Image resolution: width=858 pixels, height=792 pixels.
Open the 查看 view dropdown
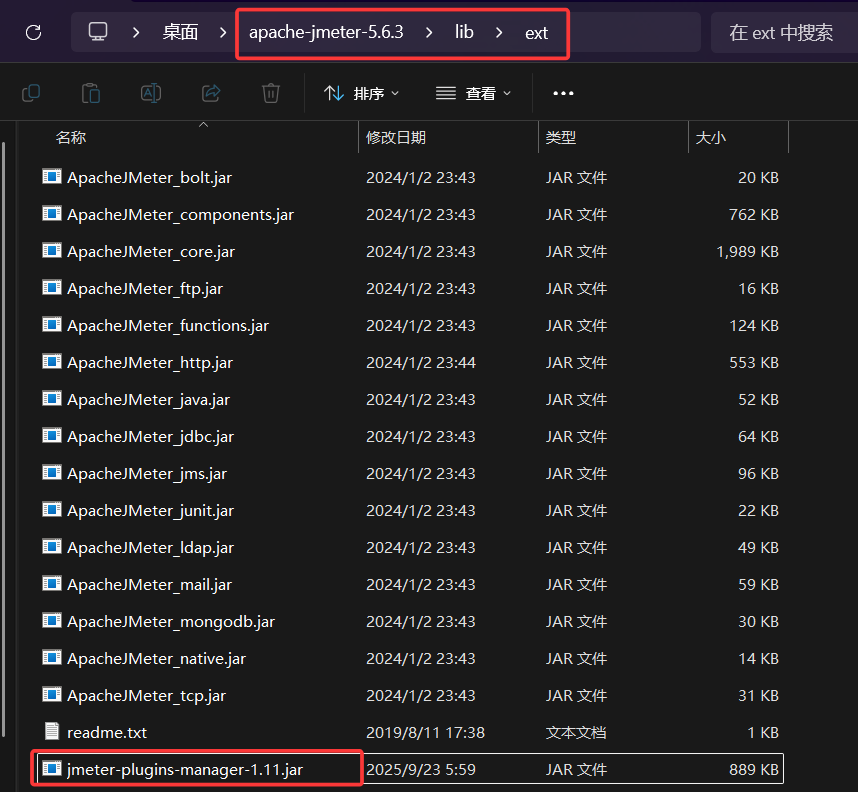[473, 94]
